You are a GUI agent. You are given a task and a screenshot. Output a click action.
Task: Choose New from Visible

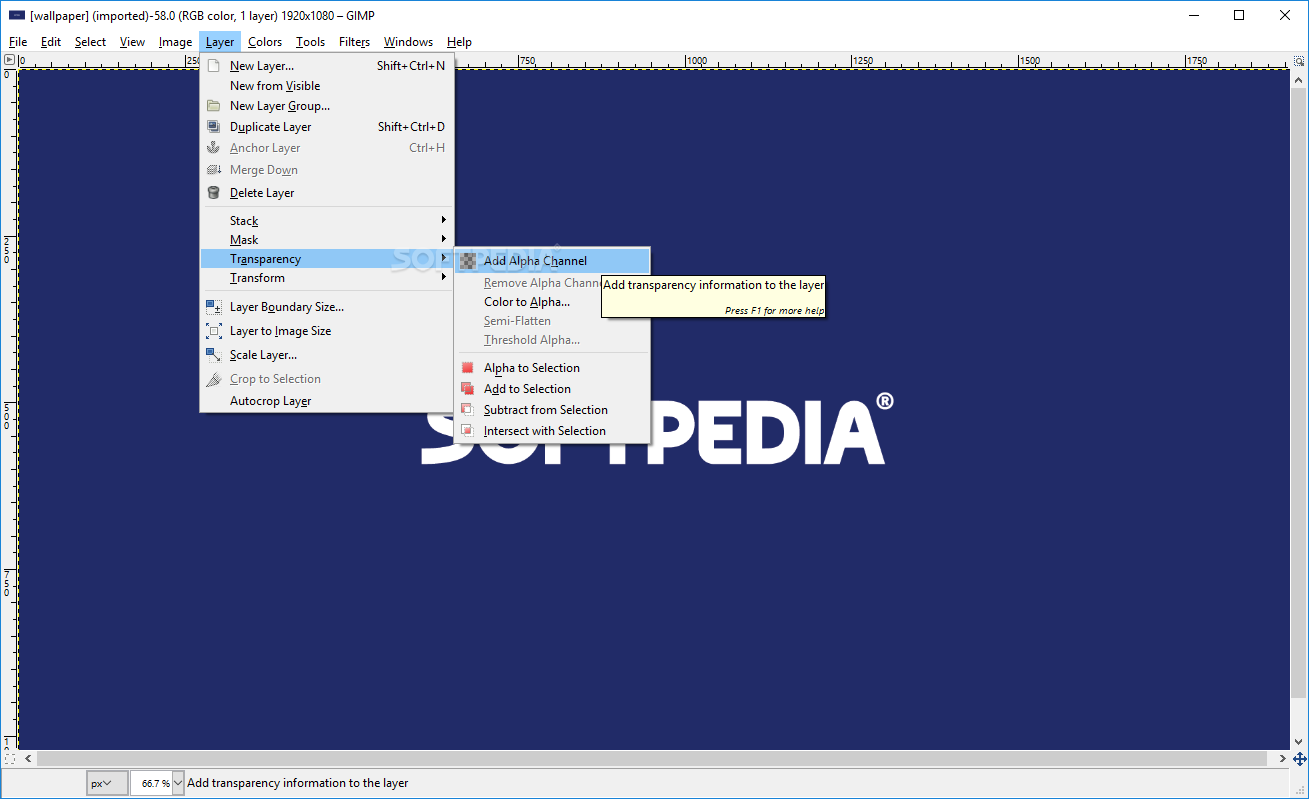pos(327,86)
